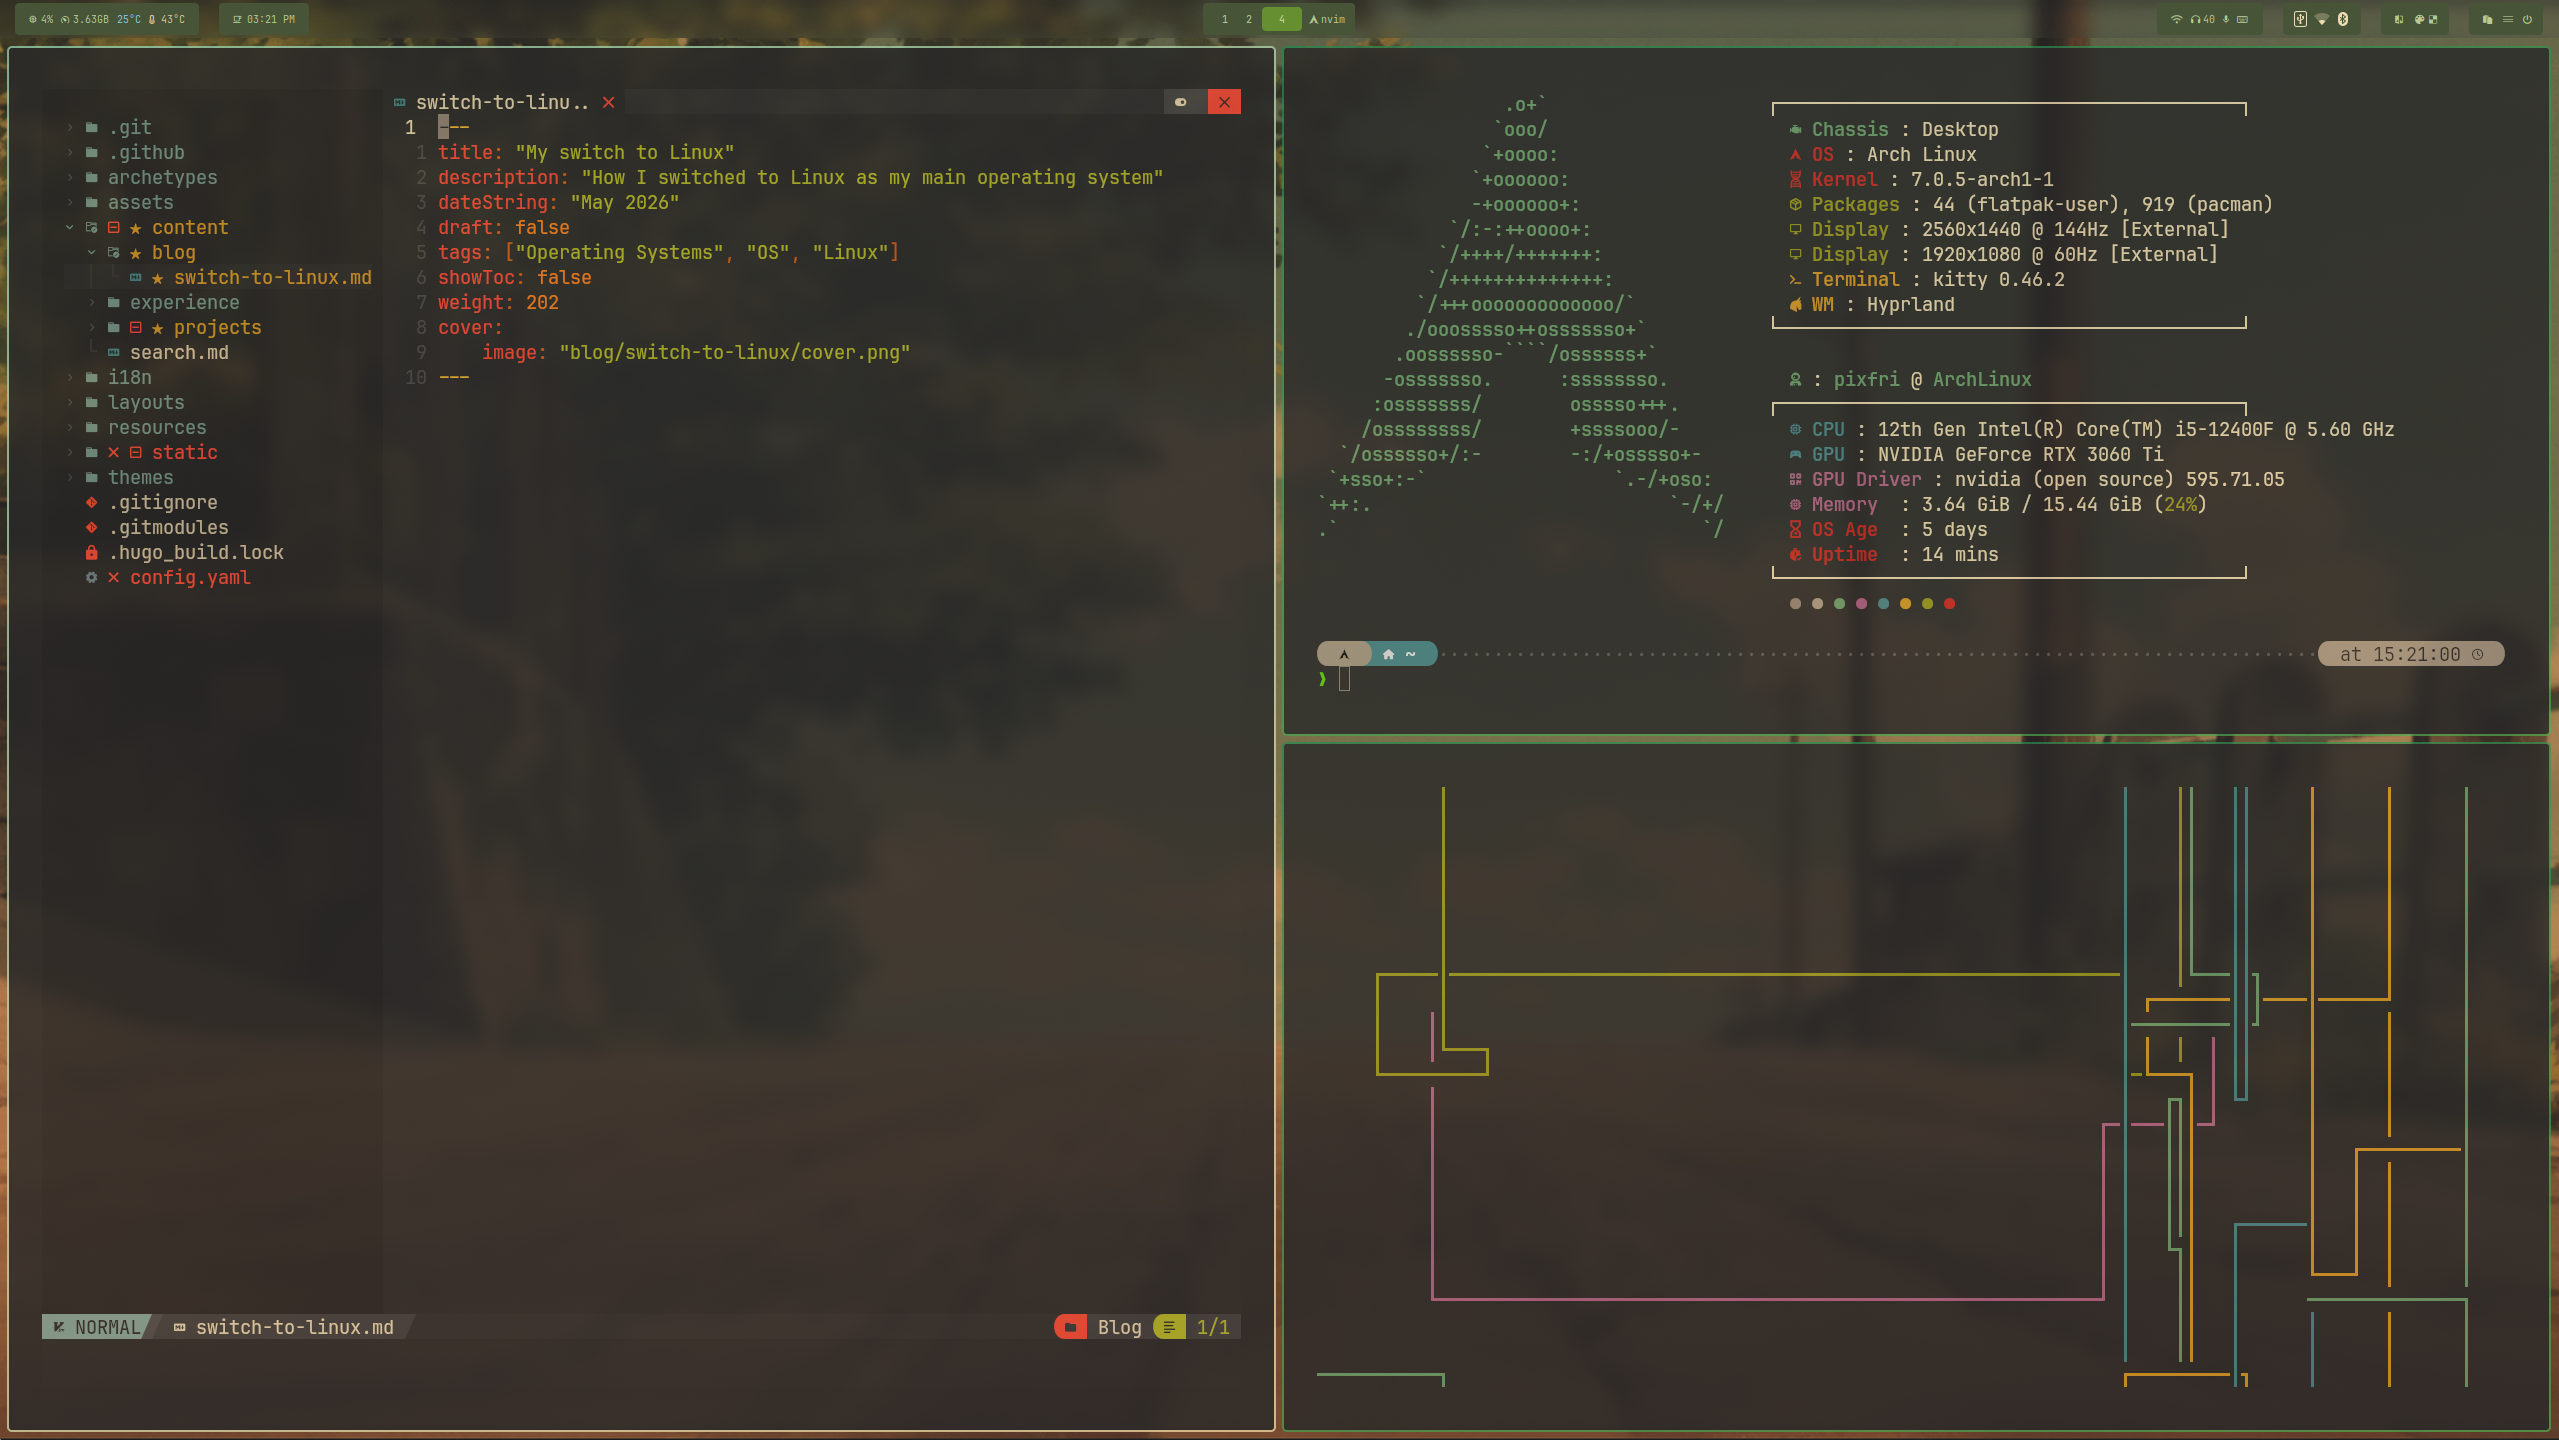Open .hugo_build.lock in the file tree
Screen dimensions: 2559x1440
click(196, 552)
